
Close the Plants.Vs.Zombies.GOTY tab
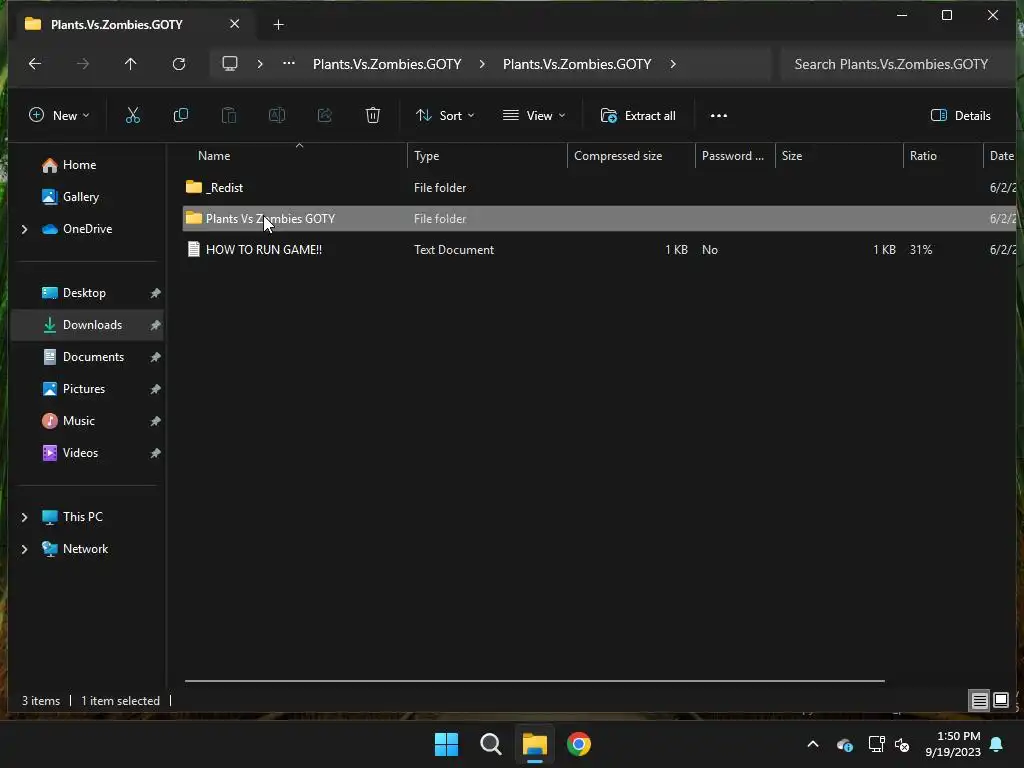[234, 24]
